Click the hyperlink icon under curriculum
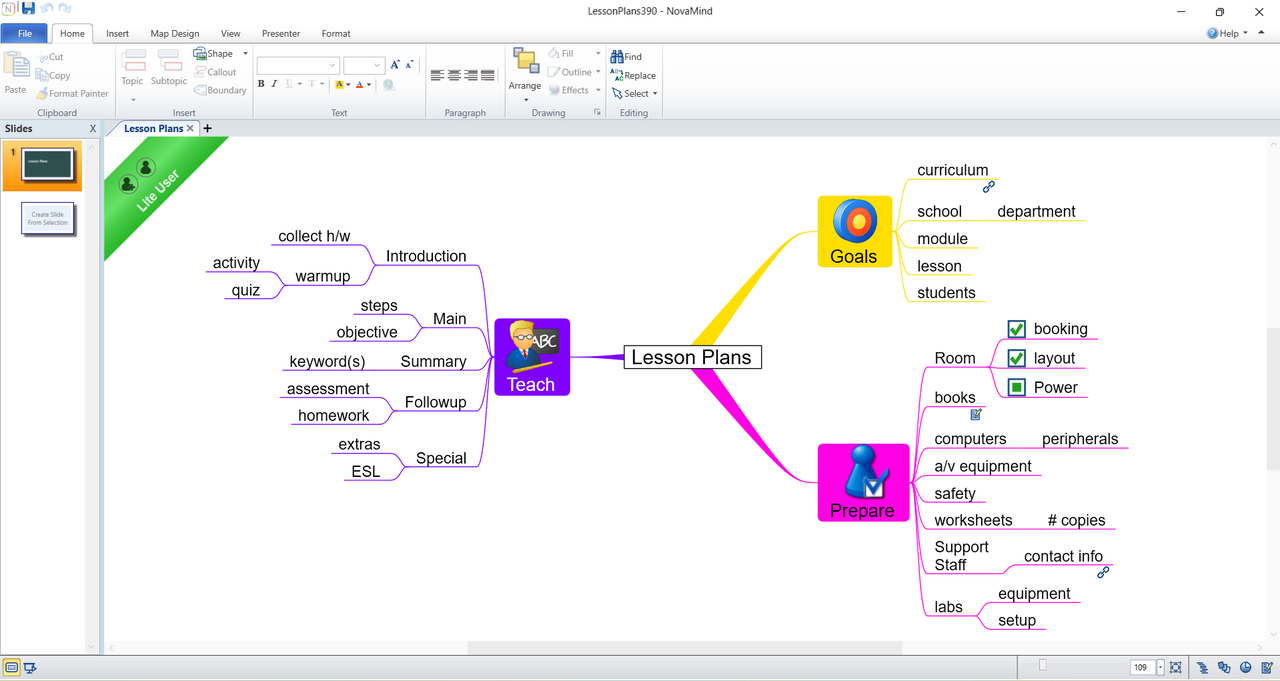The image size is (1280, 681). click(x=989, y=187)
